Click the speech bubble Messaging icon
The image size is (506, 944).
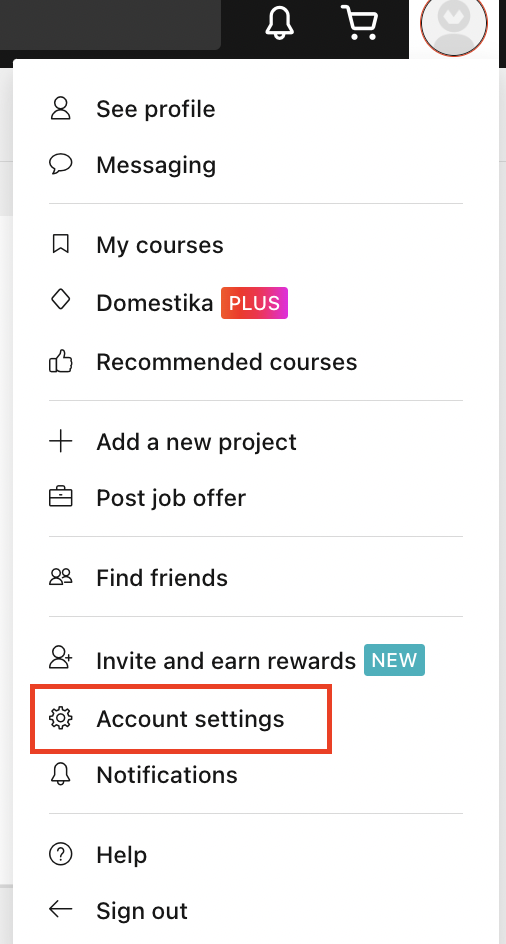[x=60, y=164]
